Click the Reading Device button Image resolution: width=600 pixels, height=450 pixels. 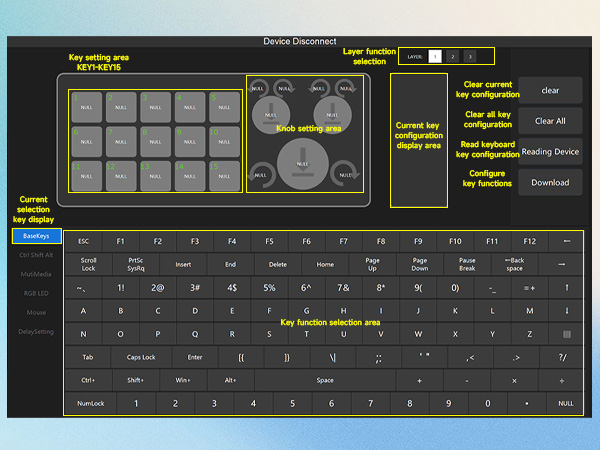550,152
